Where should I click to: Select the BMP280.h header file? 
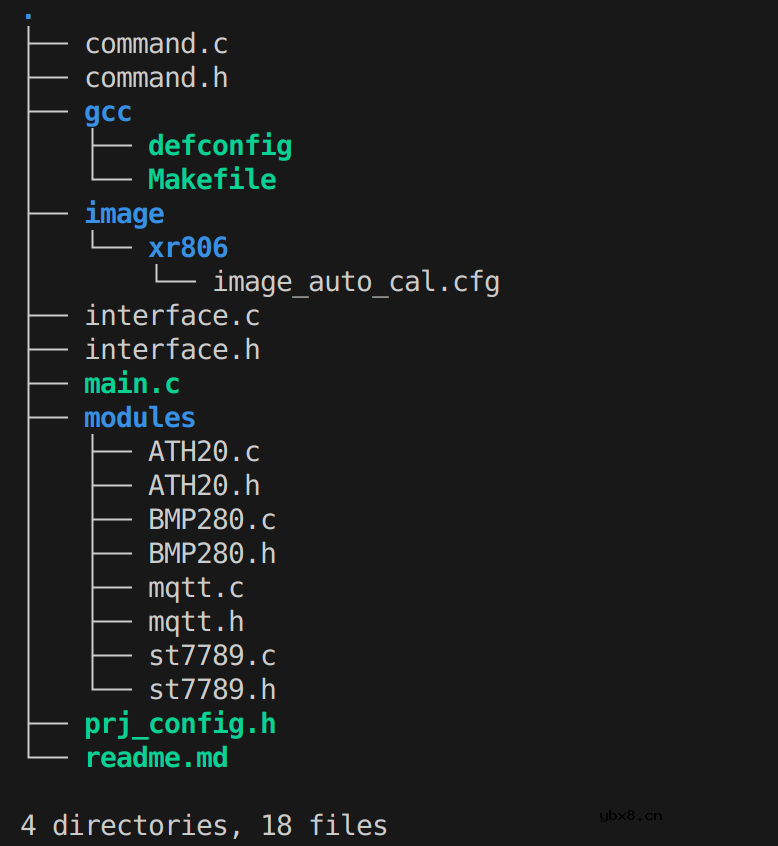(x=212, y=554)
